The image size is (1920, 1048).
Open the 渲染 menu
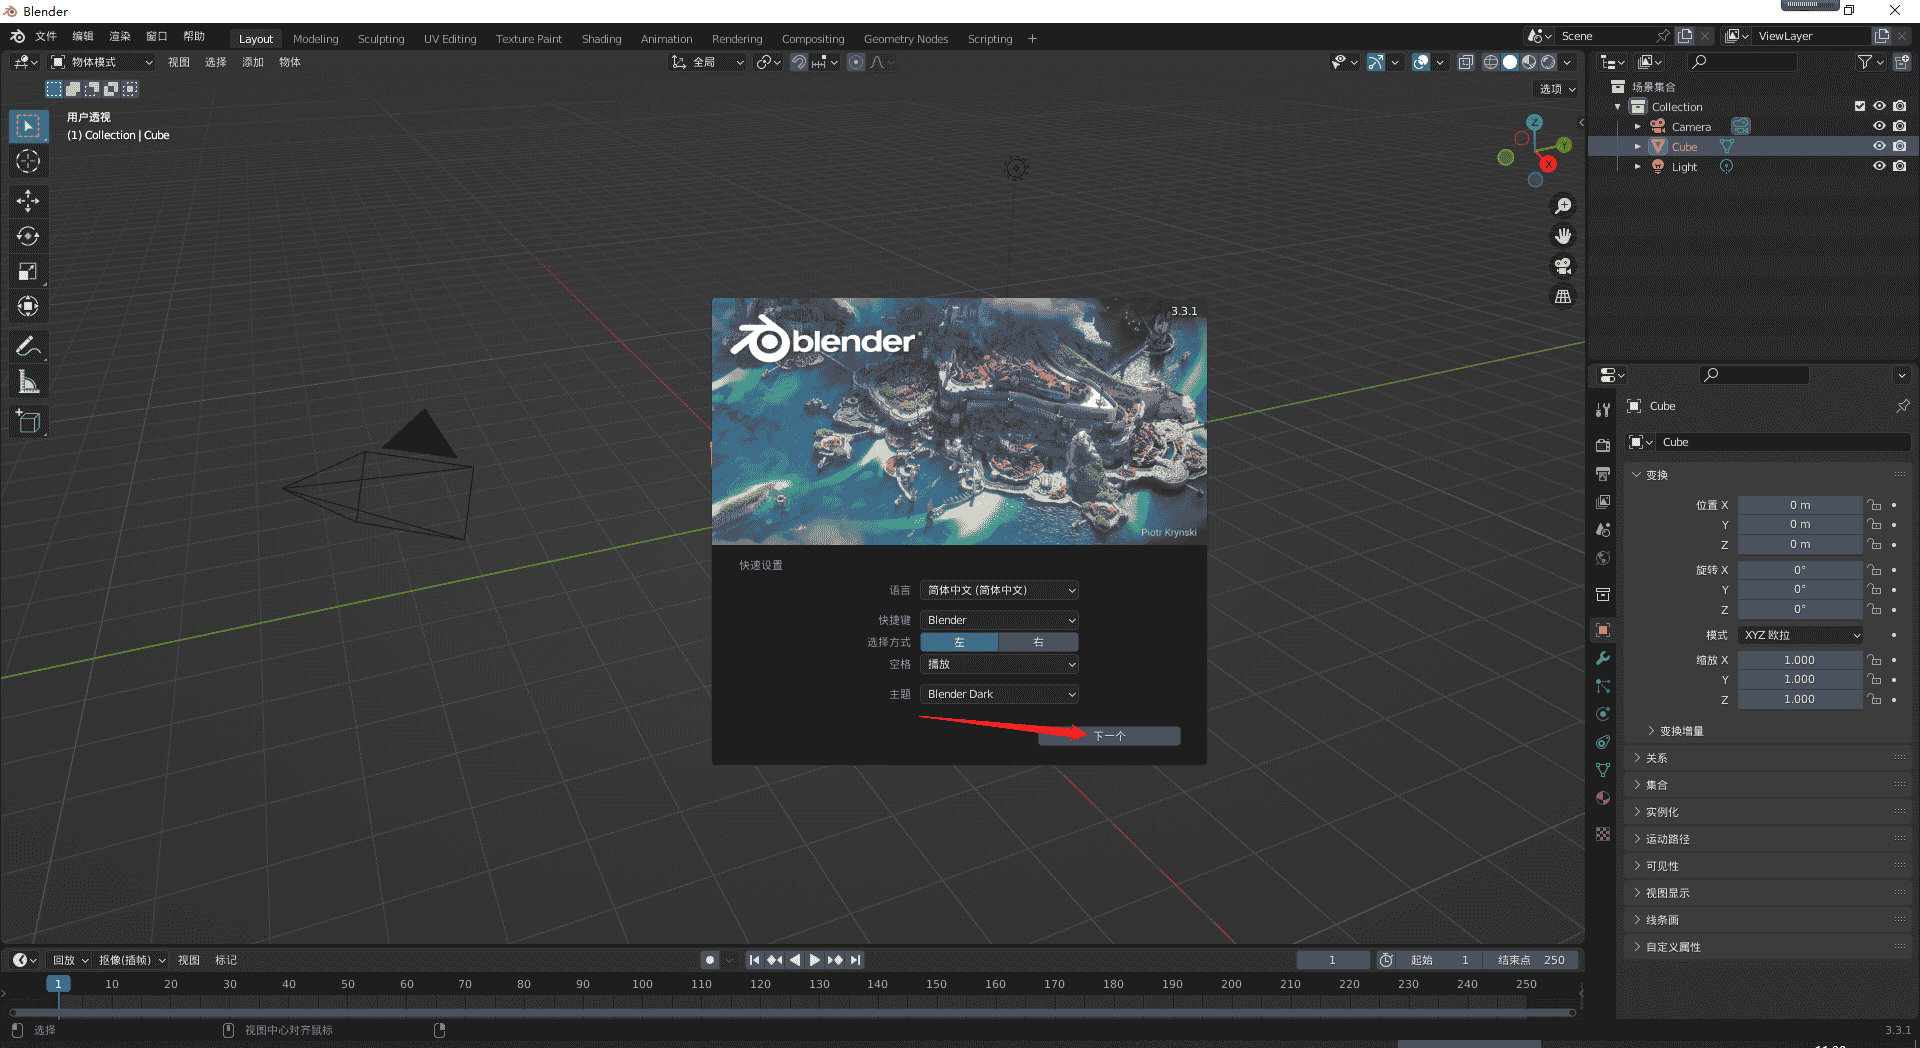(120, 36)
